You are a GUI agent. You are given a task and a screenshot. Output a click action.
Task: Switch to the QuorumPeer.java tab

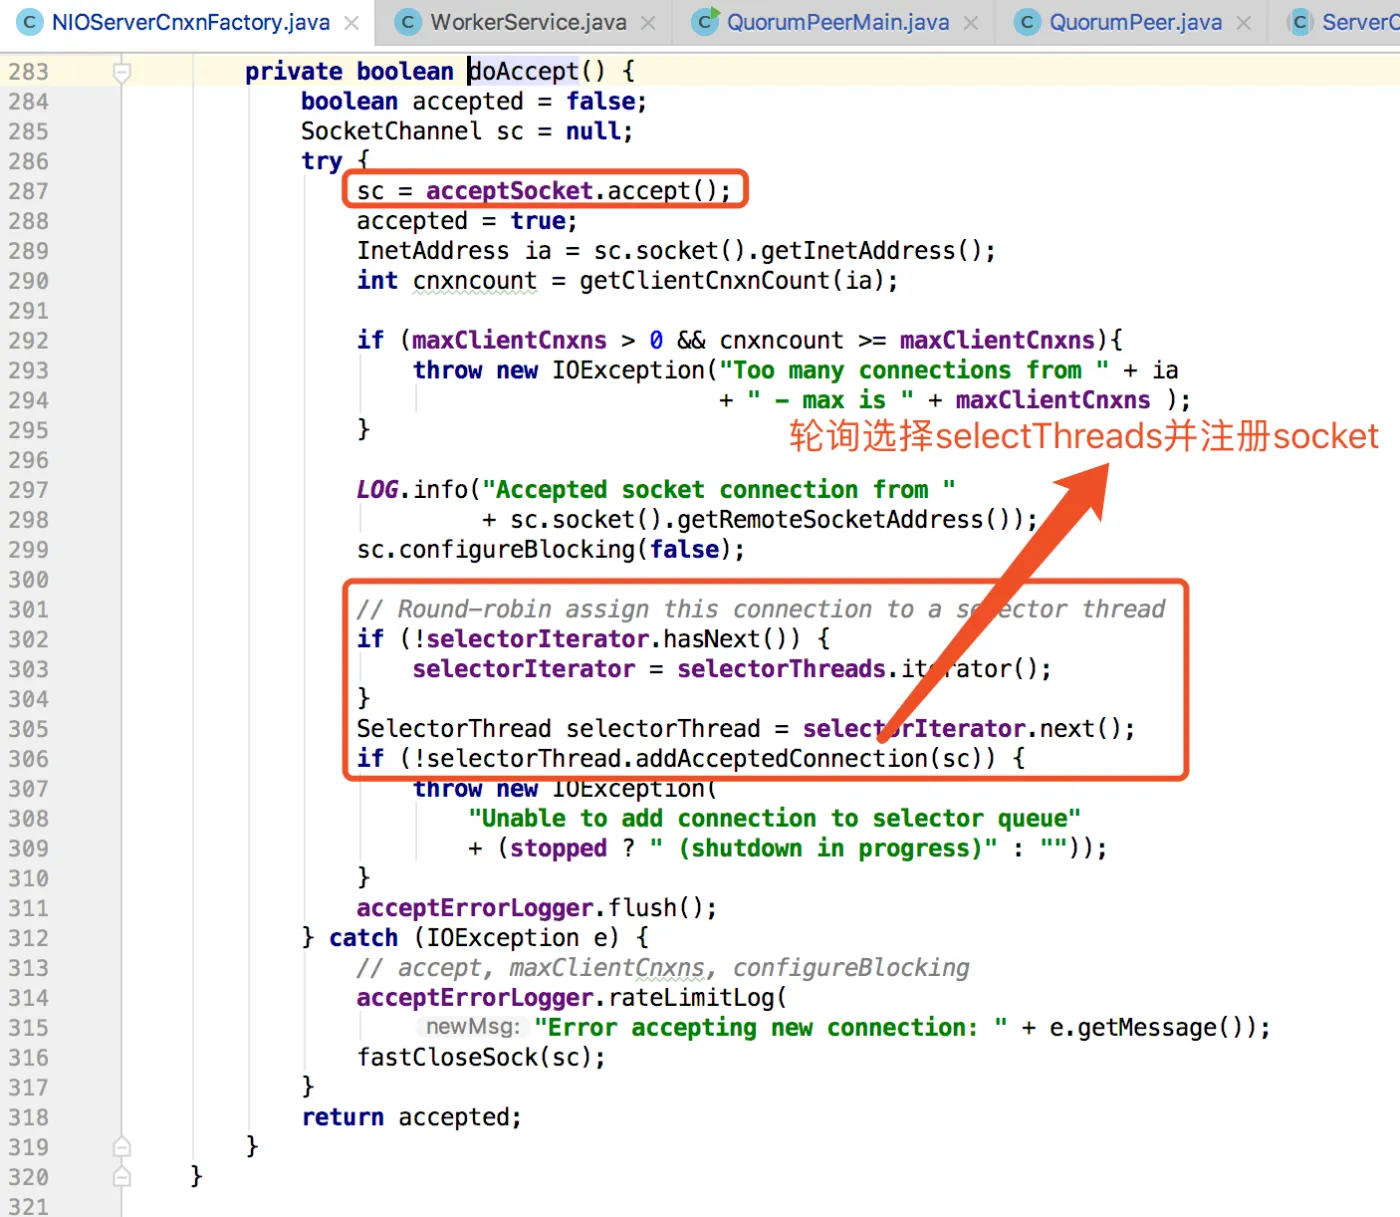(1135, 22)
